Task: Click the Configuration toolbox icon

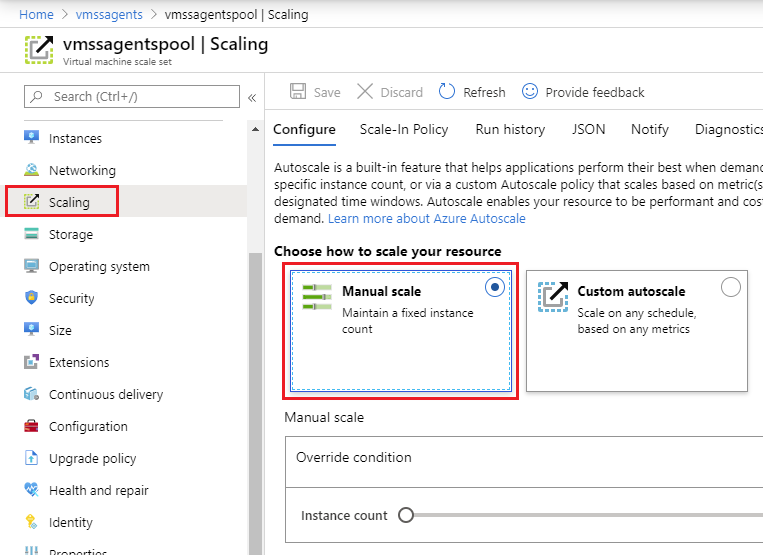Action: (32, 426)
